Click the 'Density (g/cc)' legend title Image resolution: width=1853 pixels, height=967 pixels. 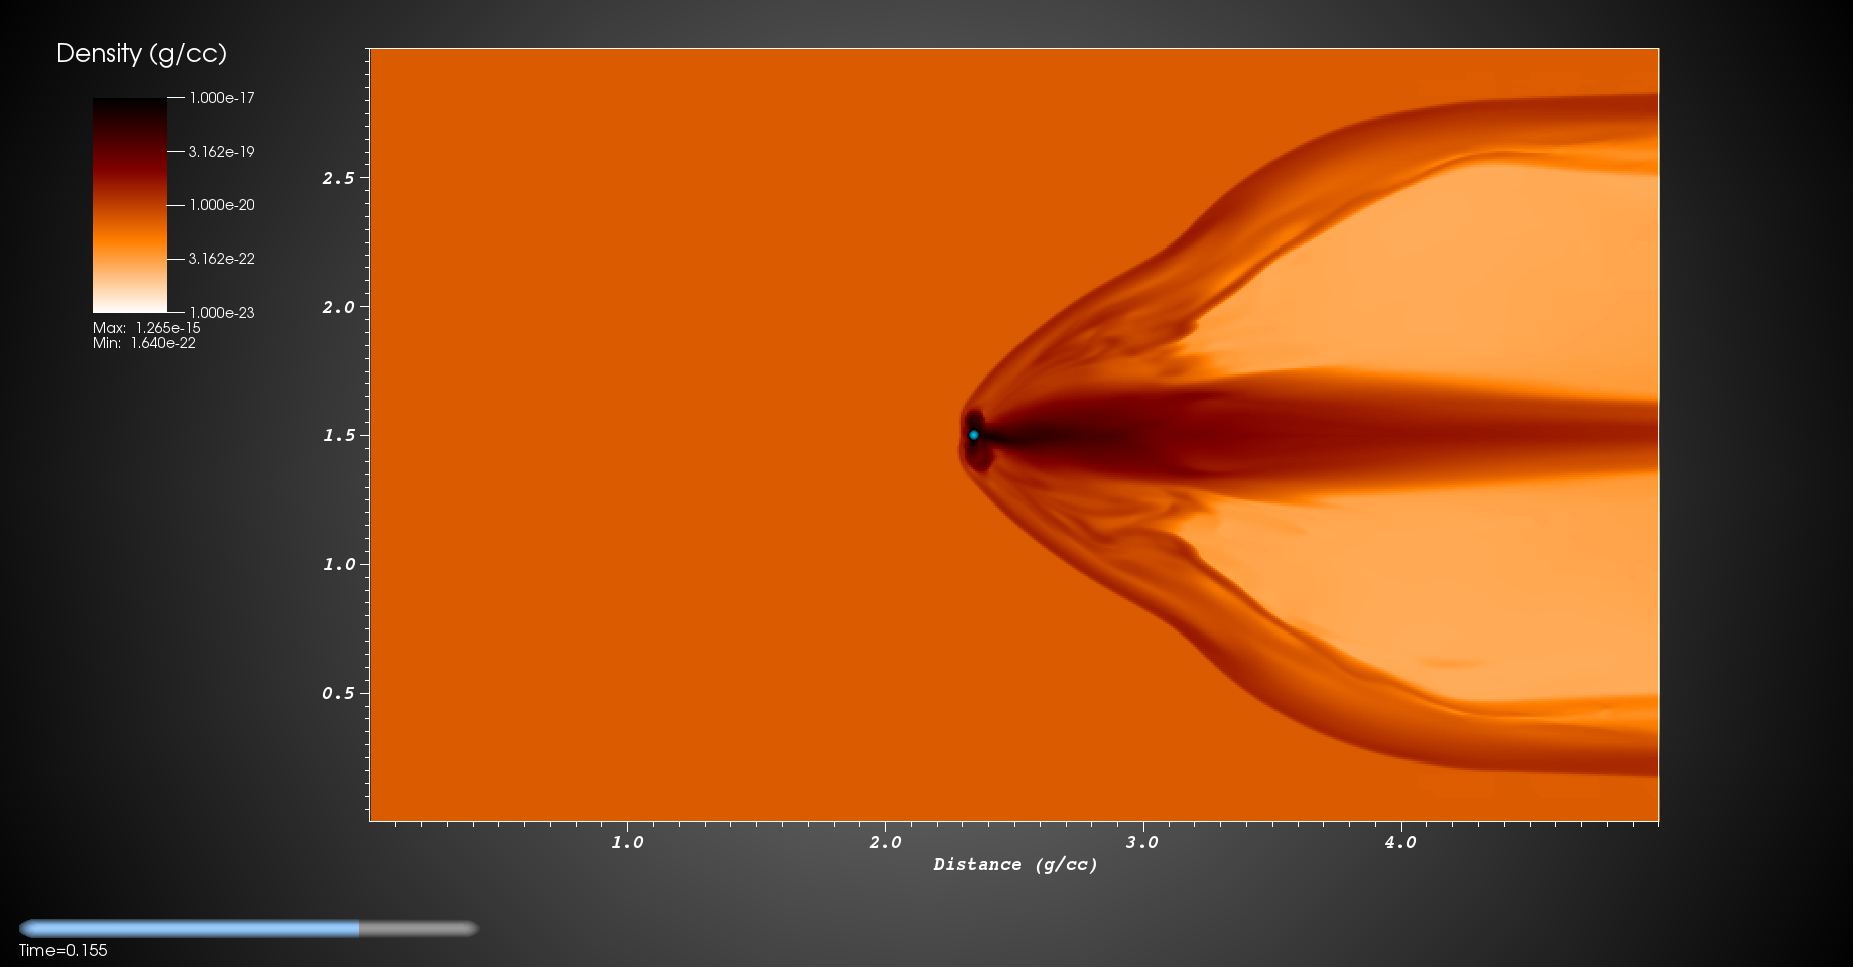(x=141, y=53)
